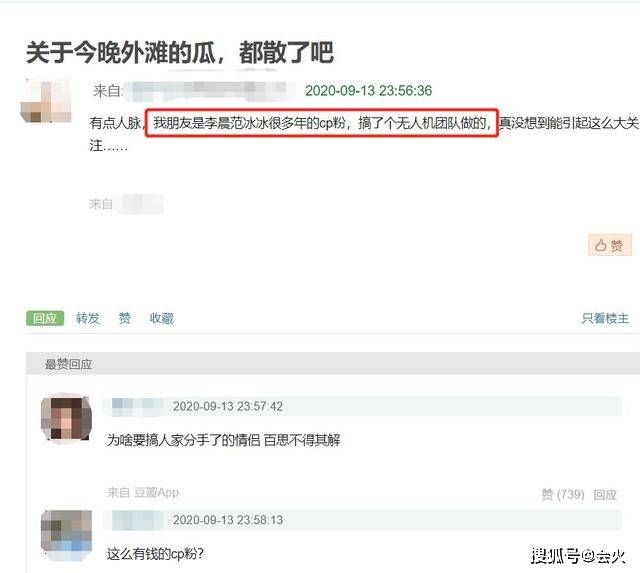Screen dimensions: 640x573
Task: Click 回应 beside the 739 likes
Action: 605,495
